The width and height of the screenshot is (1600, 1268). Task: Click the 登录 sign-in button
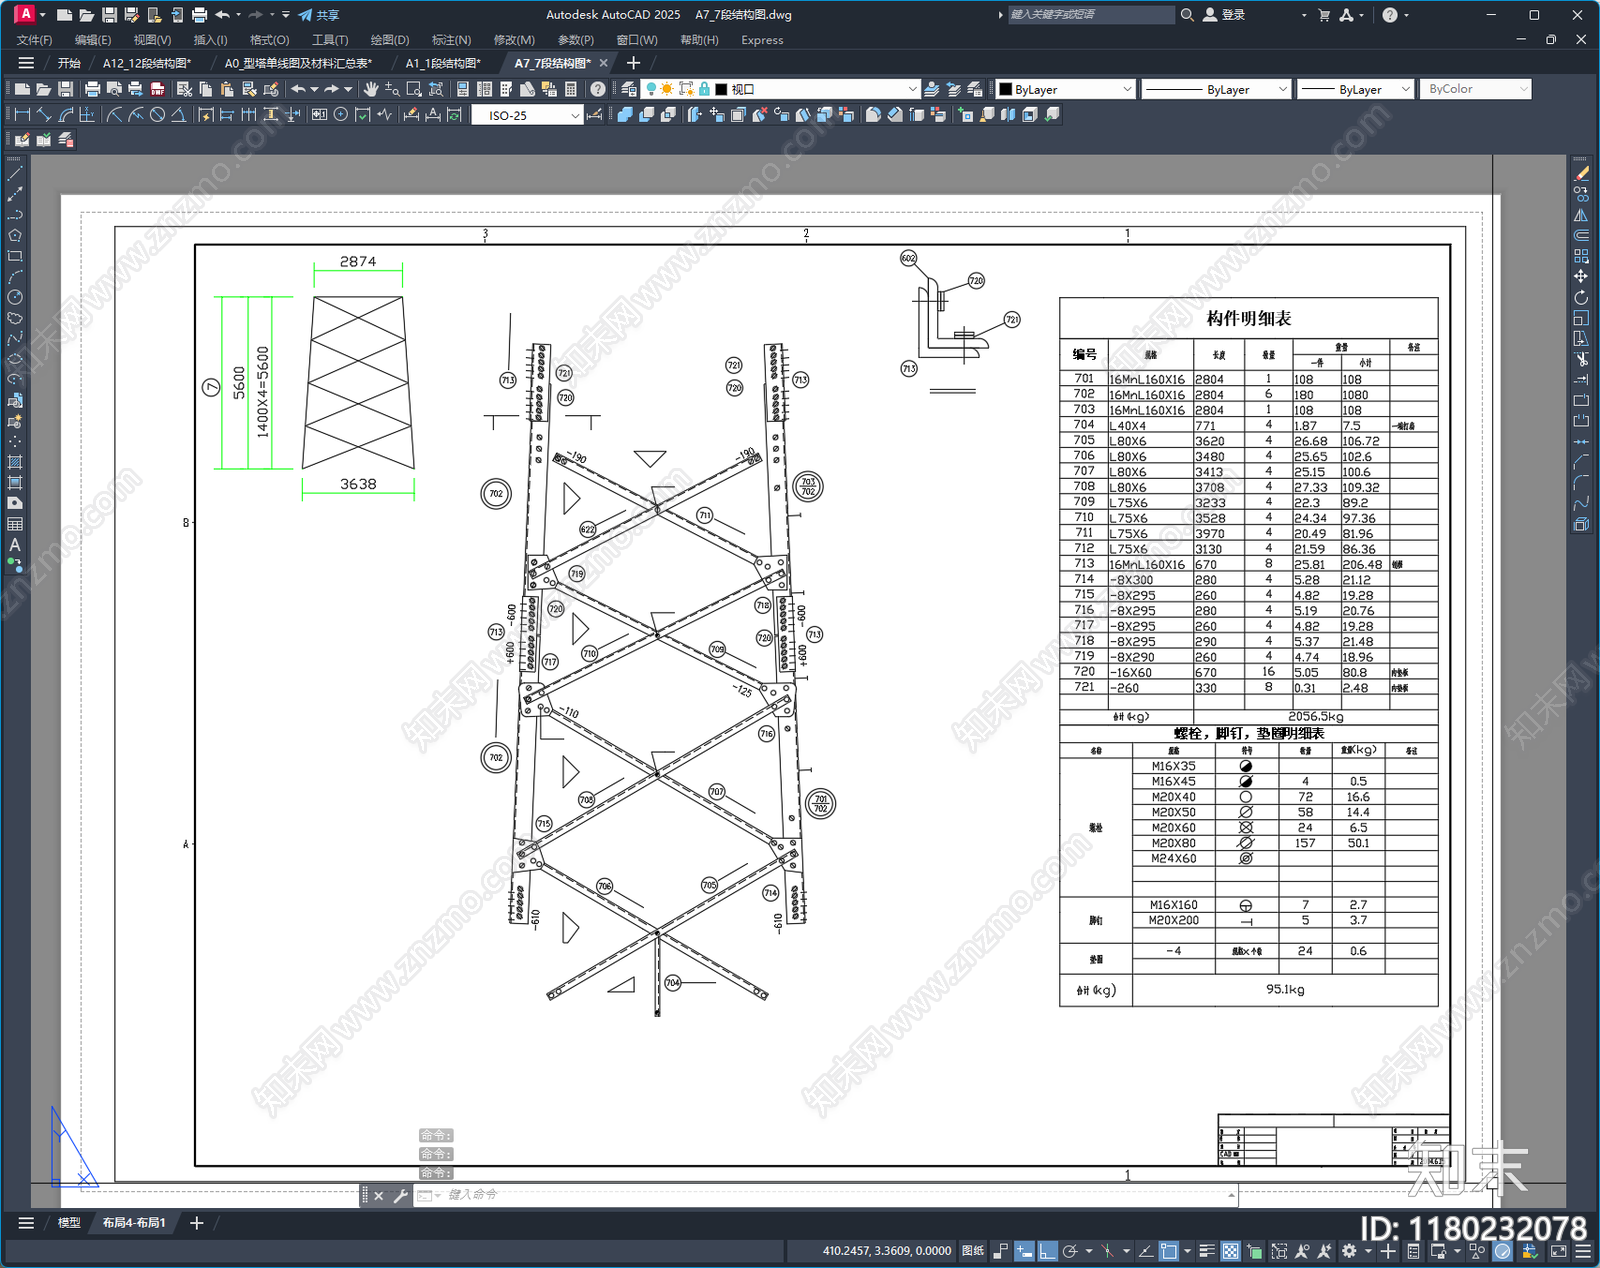tap(1225, 15)
